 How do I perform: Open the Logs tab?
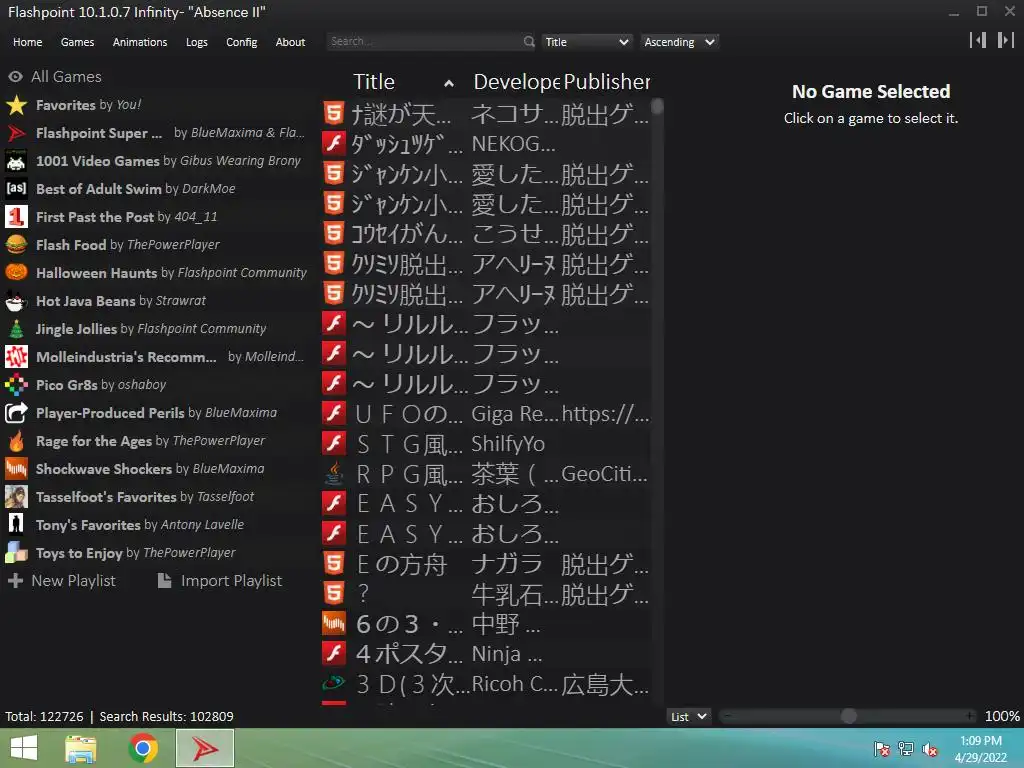pyautogui.click(x=197, y=42)
